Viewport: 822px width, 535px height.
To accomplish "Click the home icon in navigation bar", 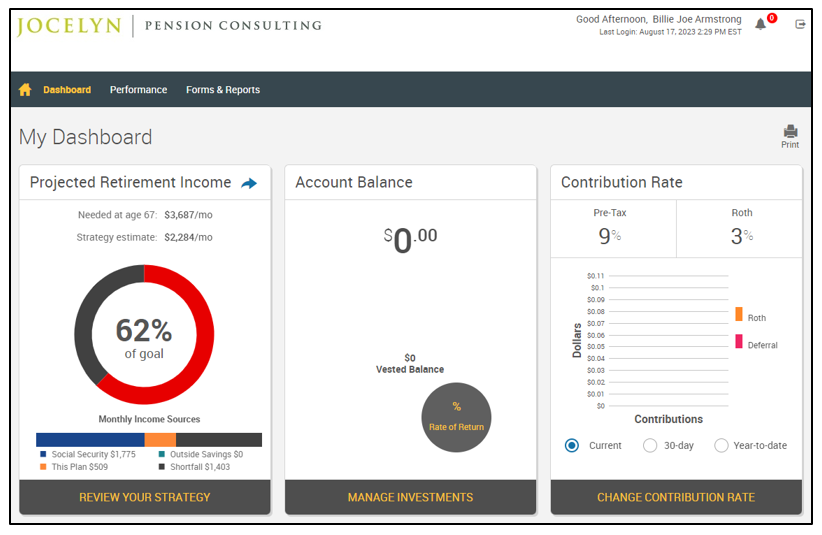I will tap(26, 90).
